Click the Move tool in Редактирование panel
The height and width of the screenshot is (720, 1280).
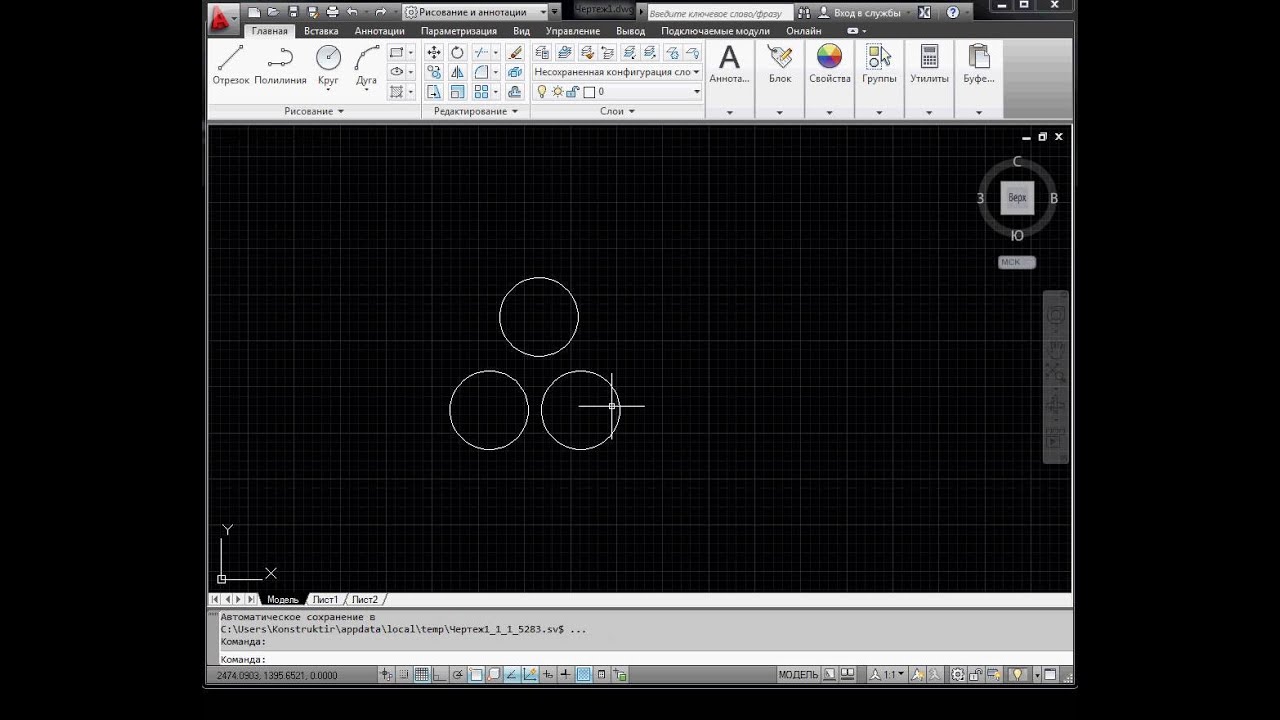coord(433,53)
